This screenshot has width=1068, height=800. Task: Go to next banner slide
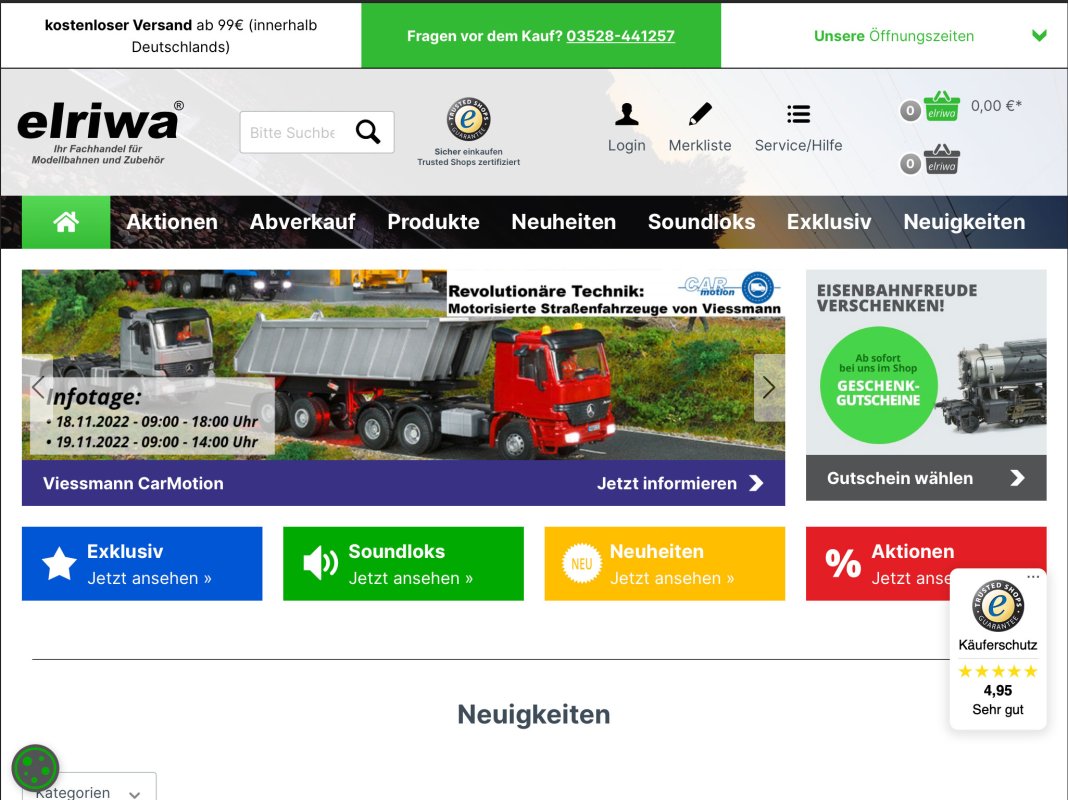pyautogui.click(x=768, y=387)
